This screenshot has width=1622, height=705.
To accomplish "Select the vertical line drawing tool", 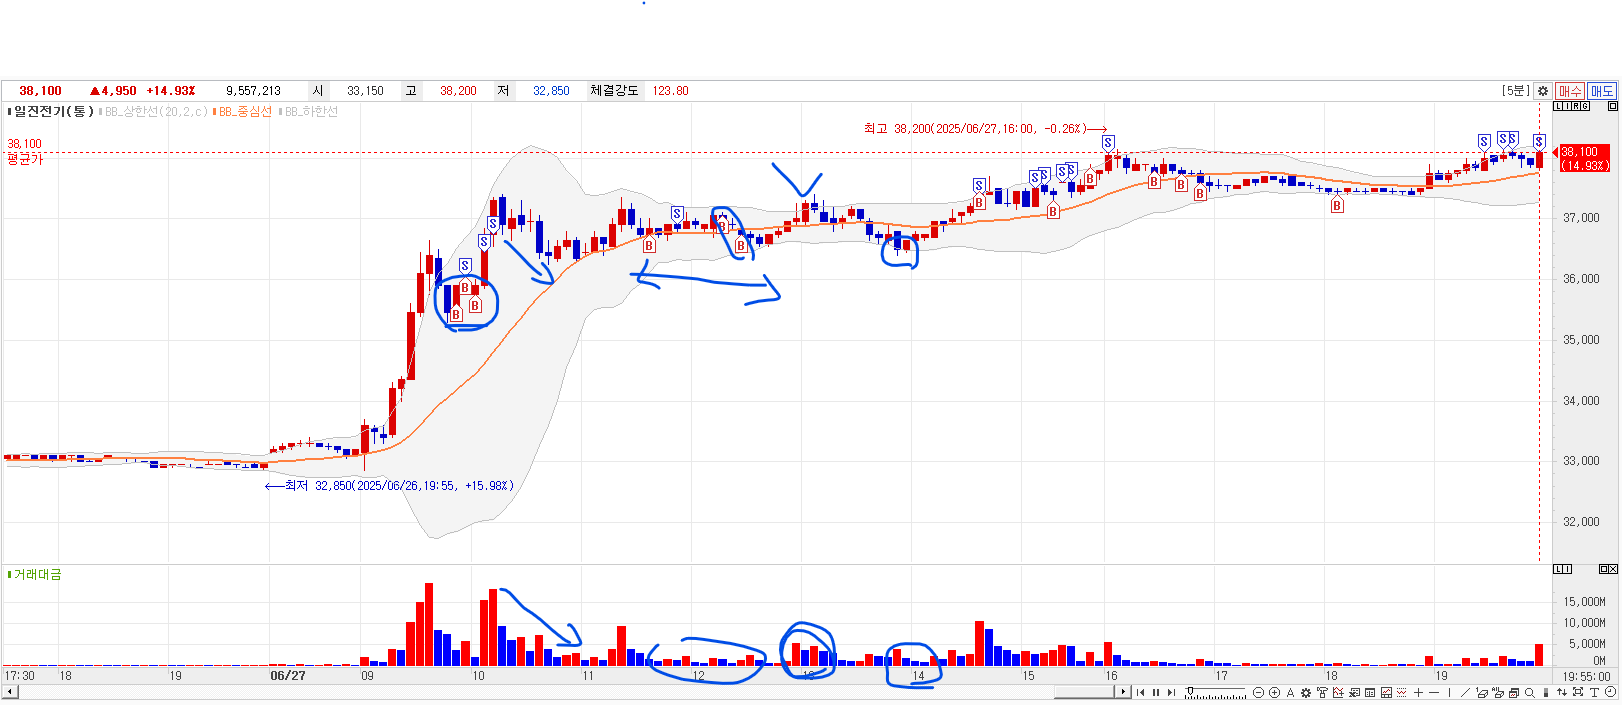I will (x=1450, y=692).
